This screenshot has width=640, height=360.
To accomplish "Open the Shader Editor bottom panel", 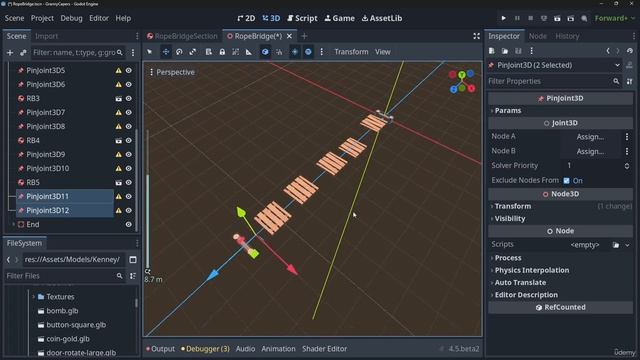I will (x=324, y=349).
